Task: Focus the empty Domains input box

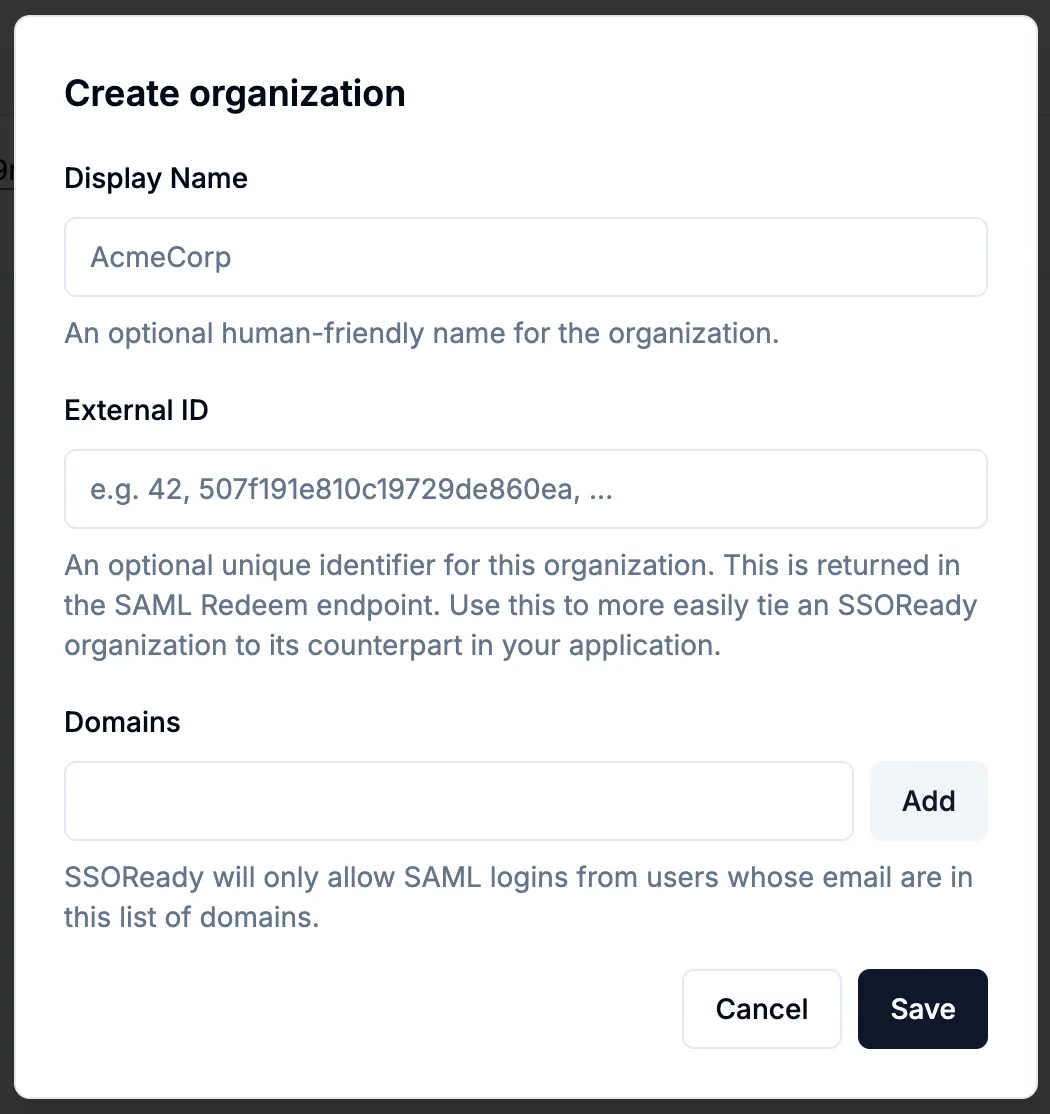Action: click(458, 800)
